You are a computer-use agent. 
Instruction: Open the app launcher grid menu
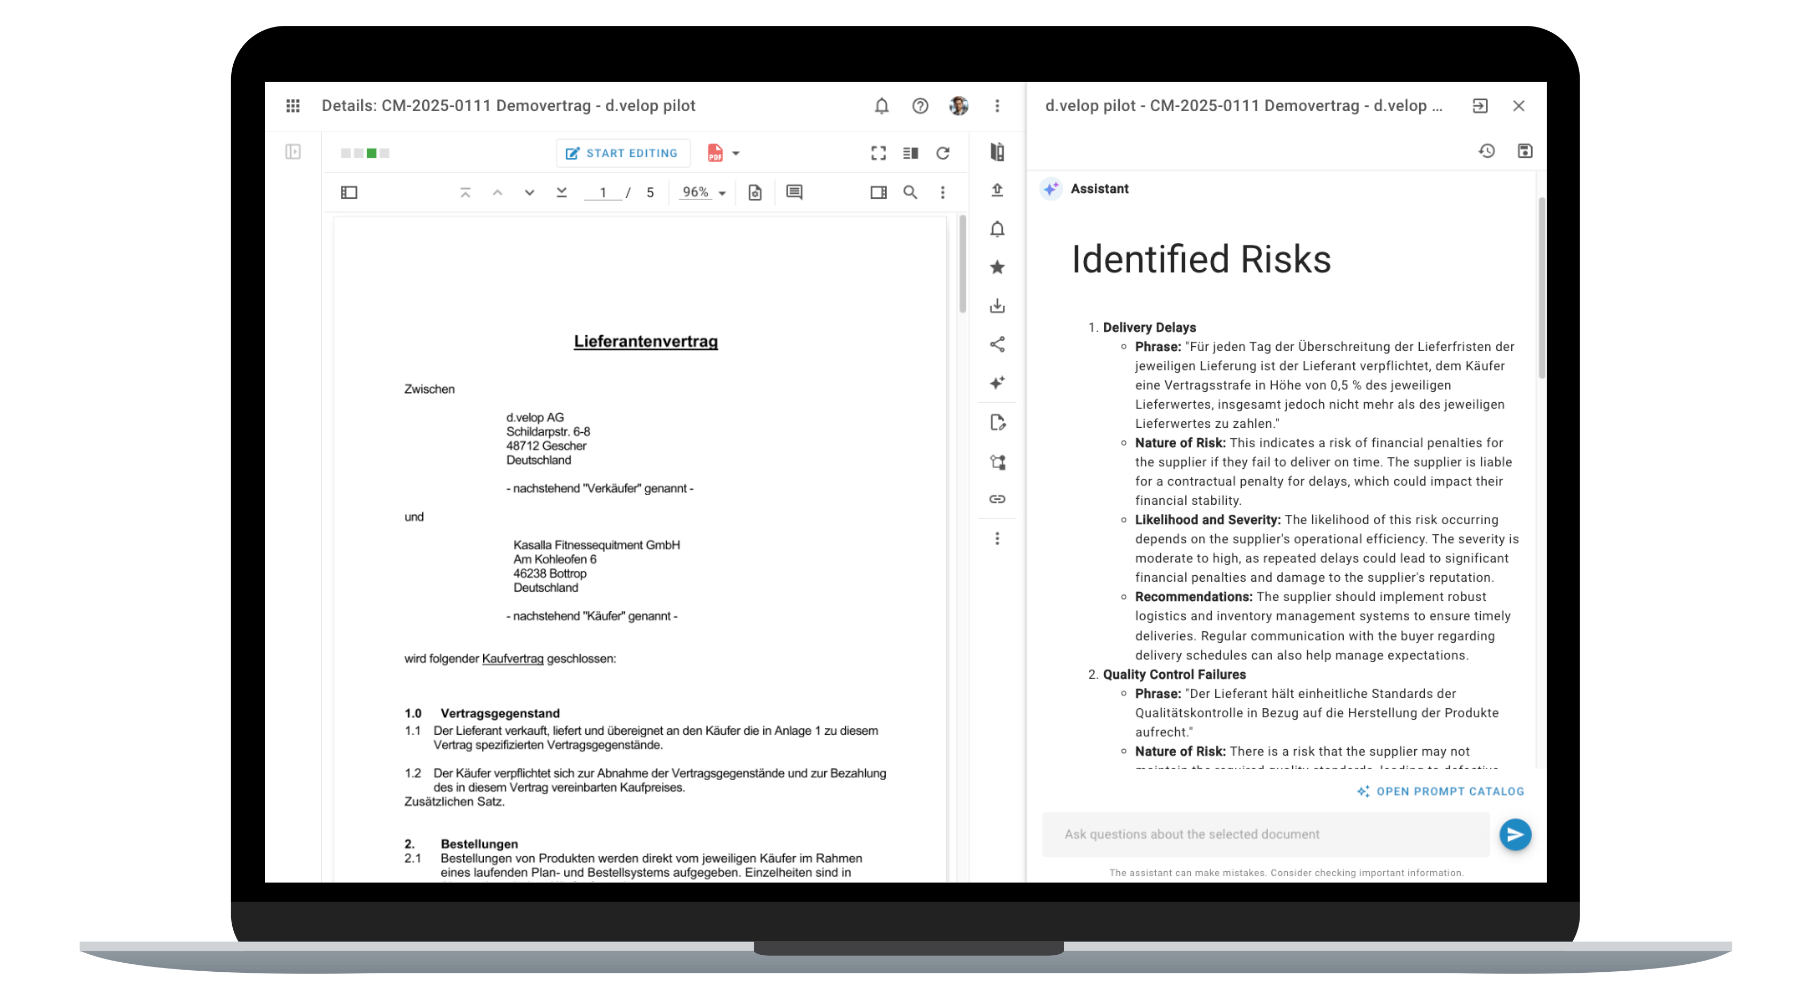(x=293, y=106)
